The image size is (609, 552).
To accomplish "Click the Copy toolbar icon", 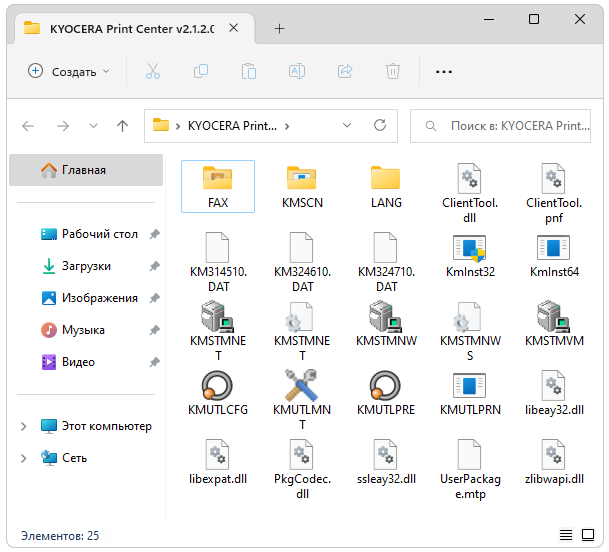I will [x=201, y=71].
